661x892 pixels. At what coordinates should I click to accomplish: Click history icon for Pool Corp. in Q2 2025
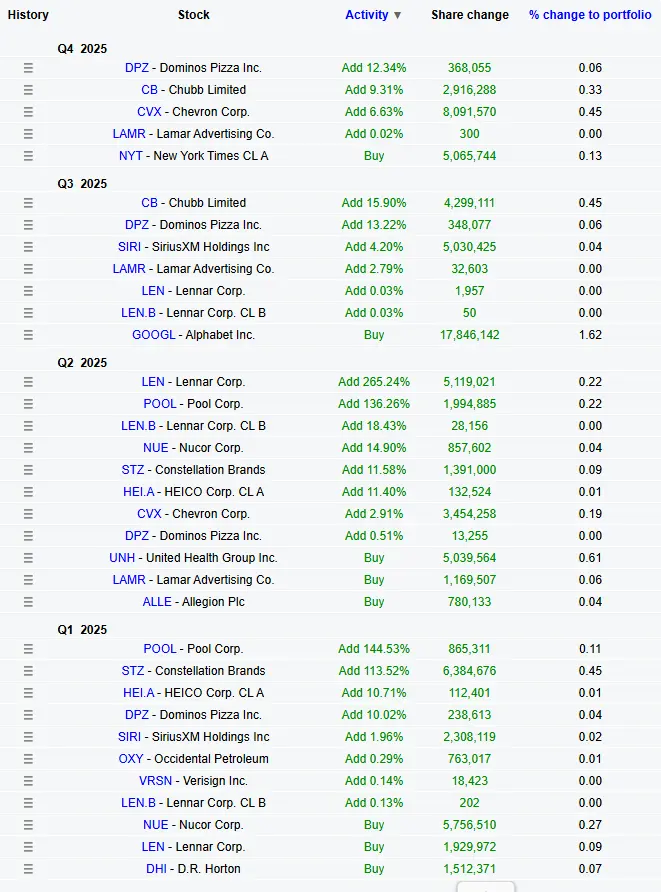point(27,404)
